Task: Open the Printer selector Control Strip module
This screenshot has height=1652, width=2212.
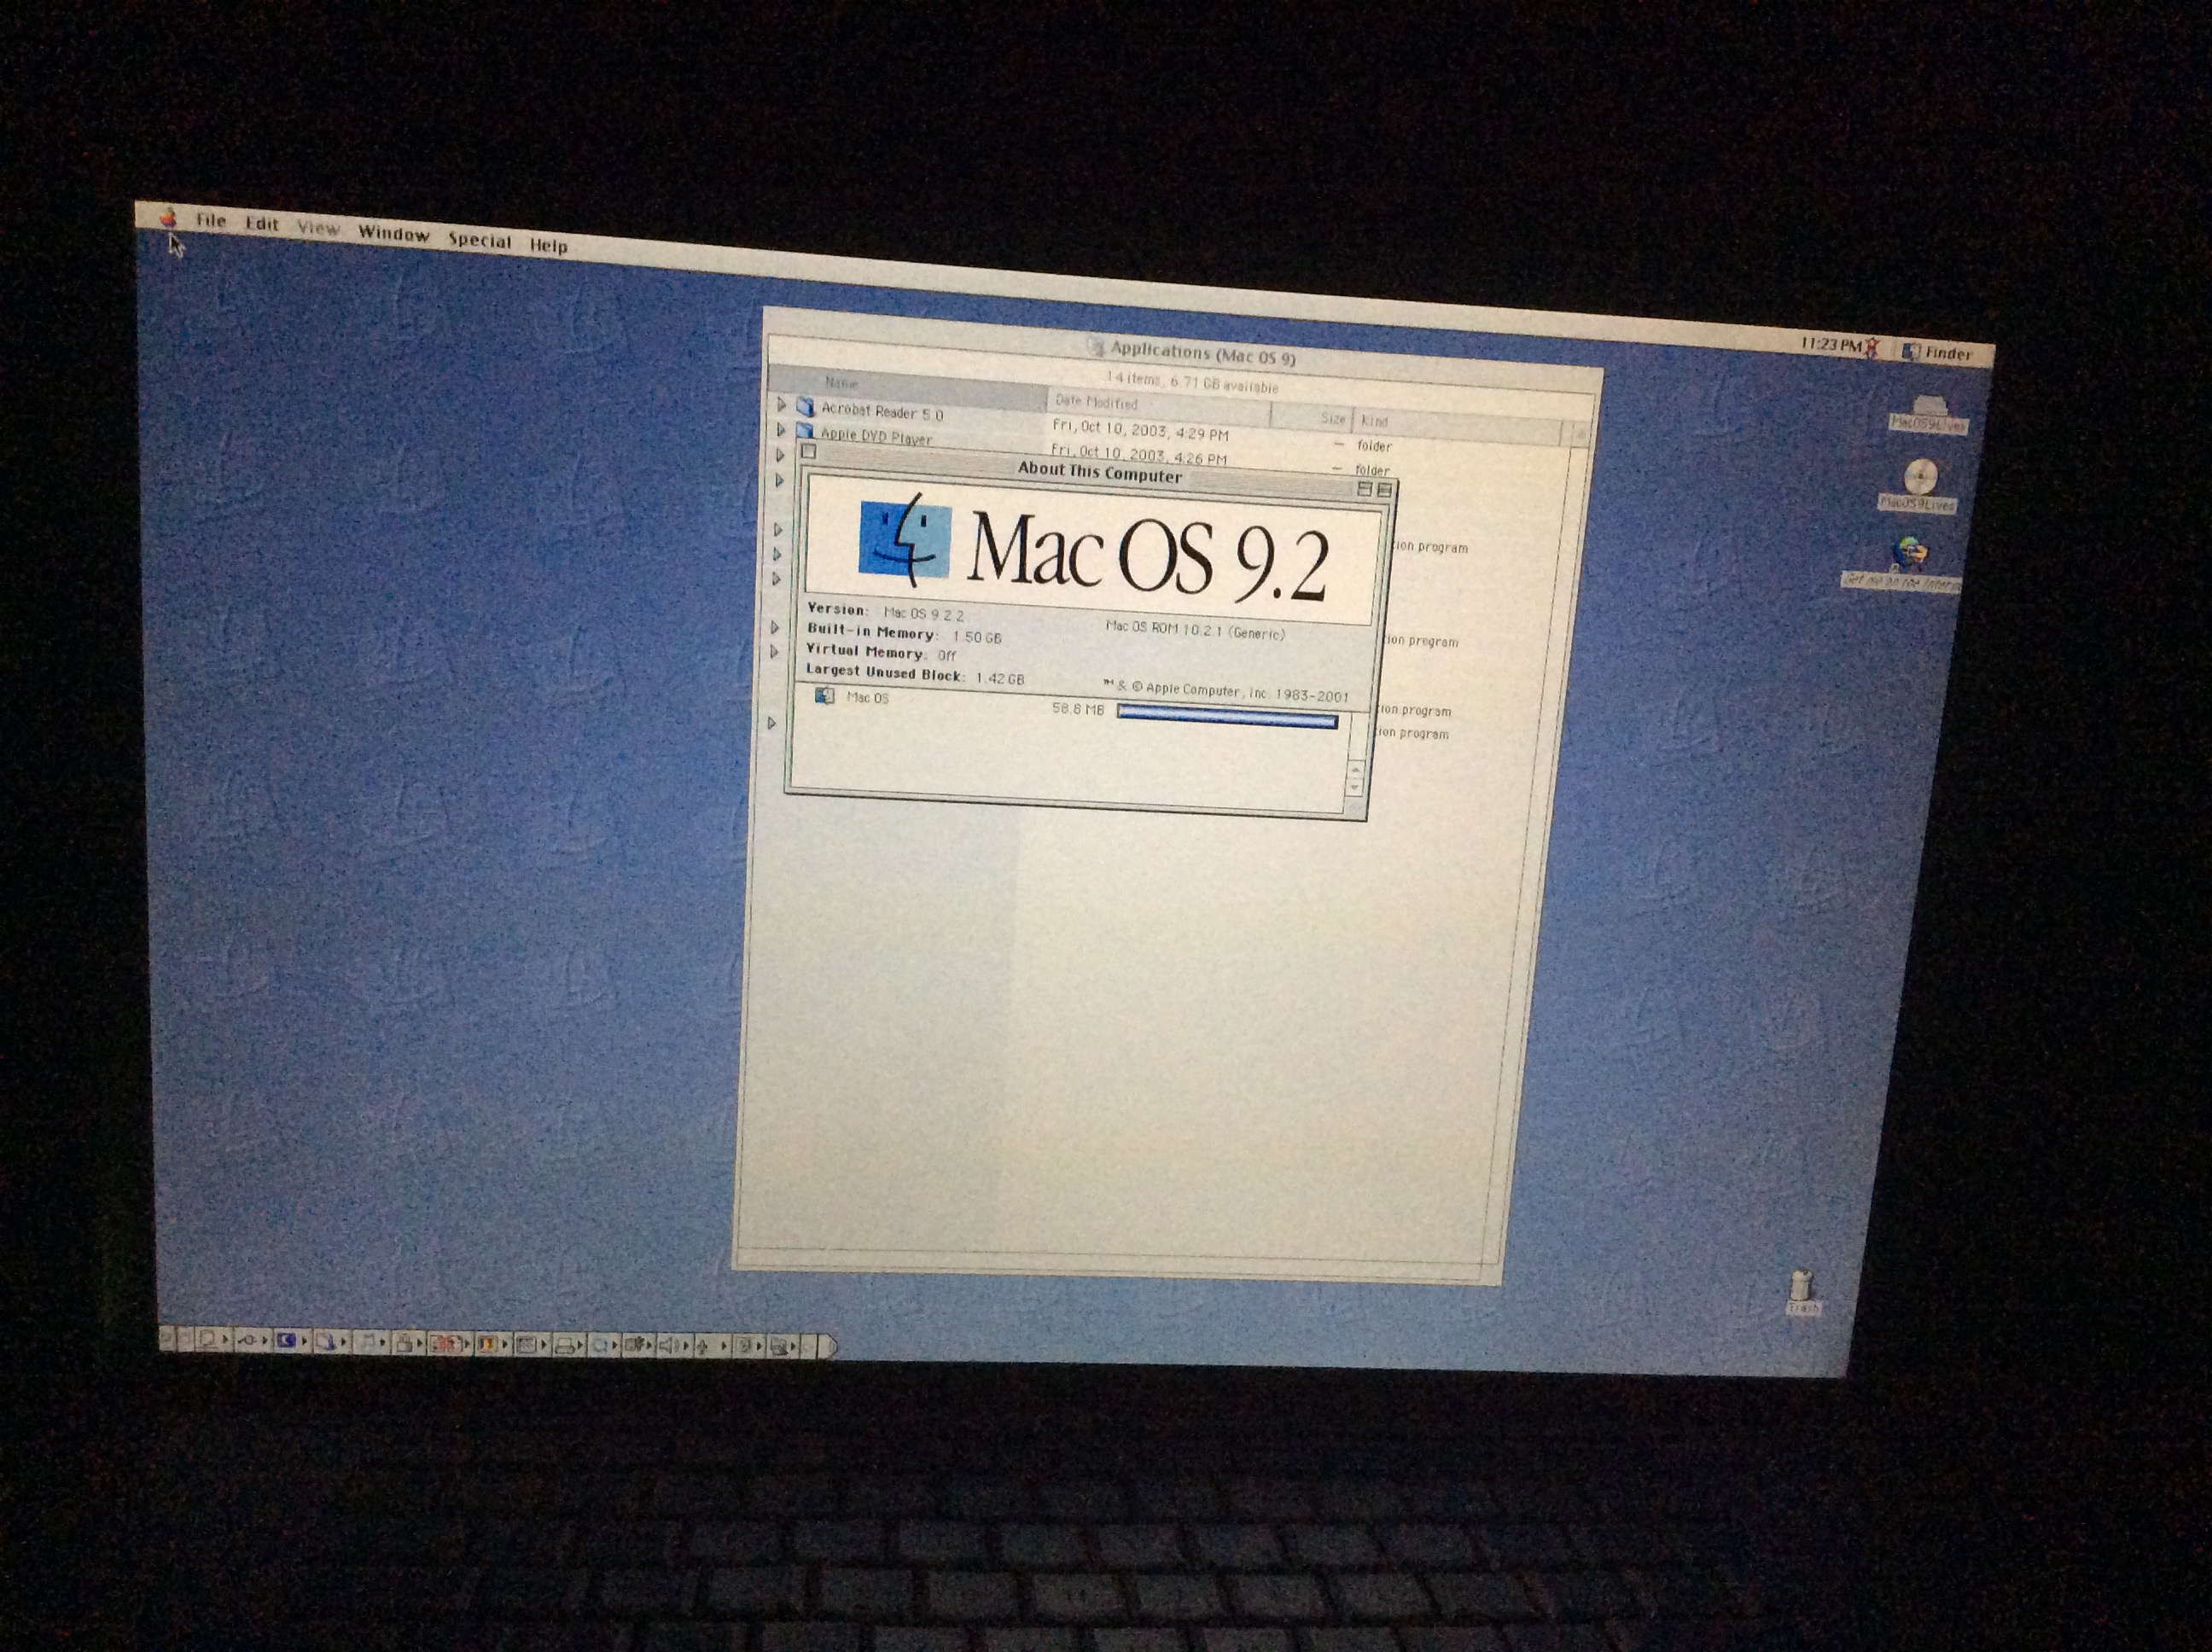Action: [570, 1346]
